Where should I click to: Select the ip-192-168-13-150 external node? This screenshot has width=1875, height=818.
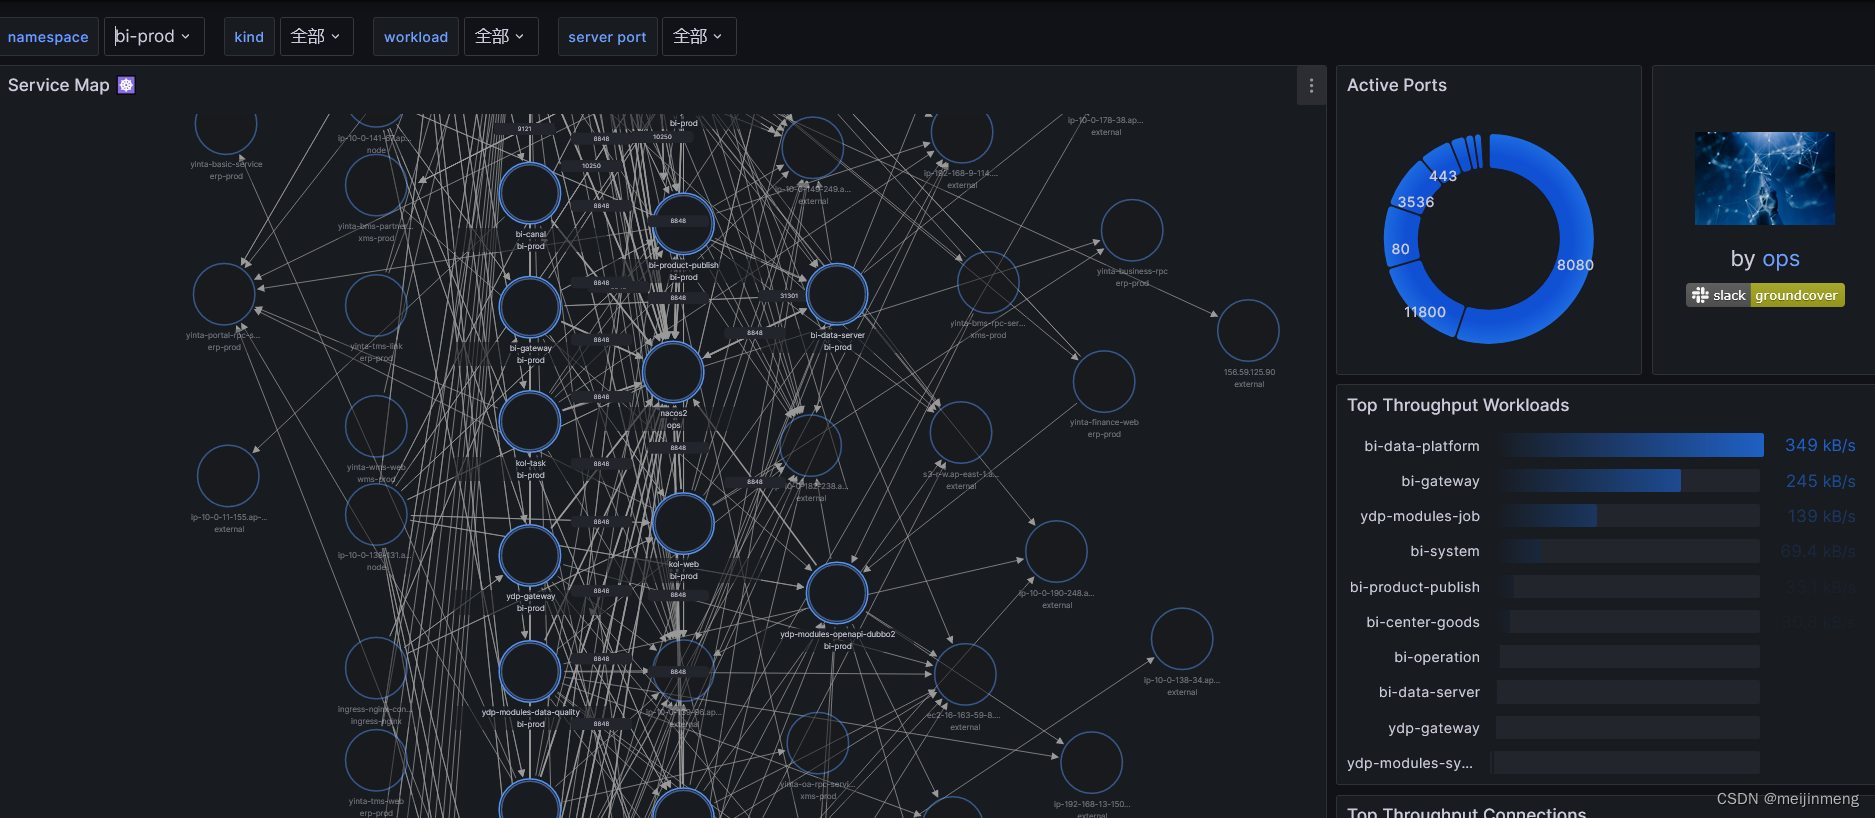pyautogui.click(x=1091, y=763)
